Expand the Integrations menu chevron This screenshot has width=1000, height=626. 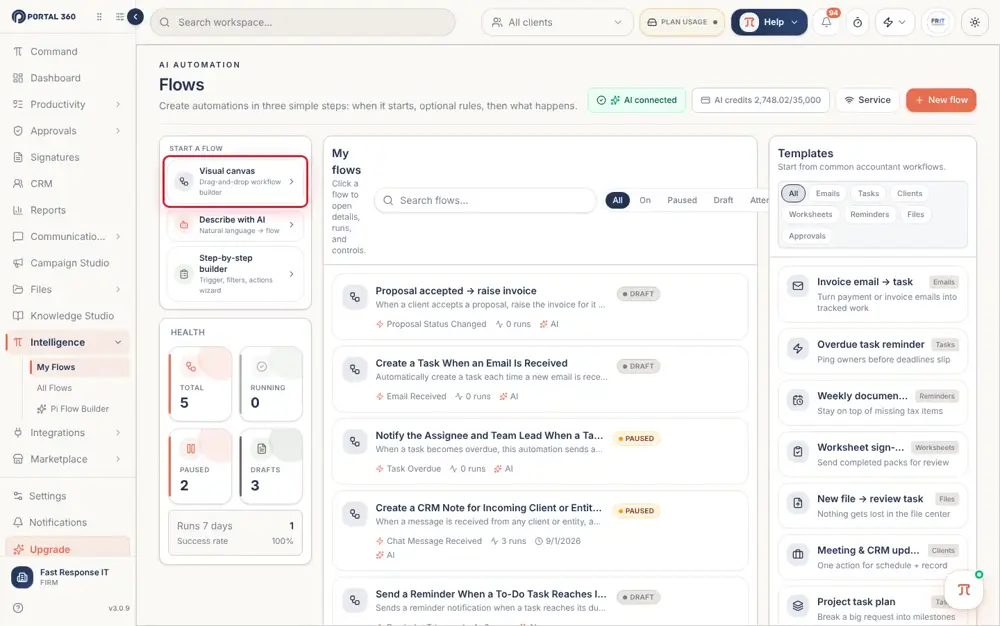[x=118, y=433]
